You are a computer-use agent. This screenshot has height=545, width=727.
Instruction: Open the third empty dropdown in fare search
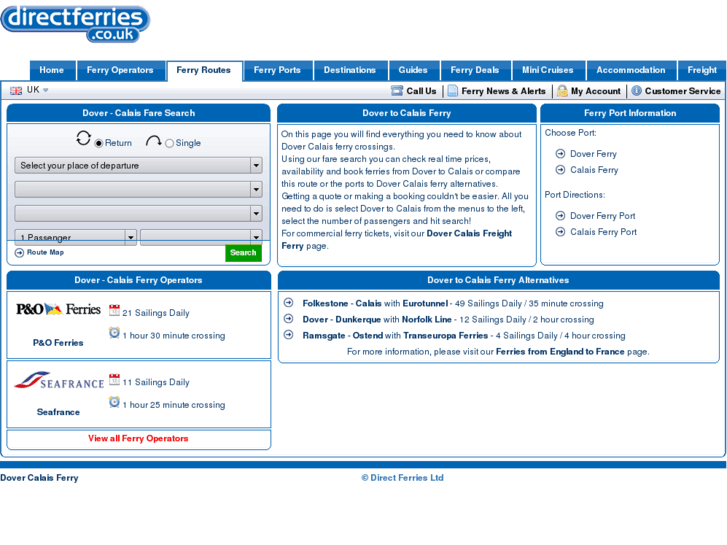(138, 213)
